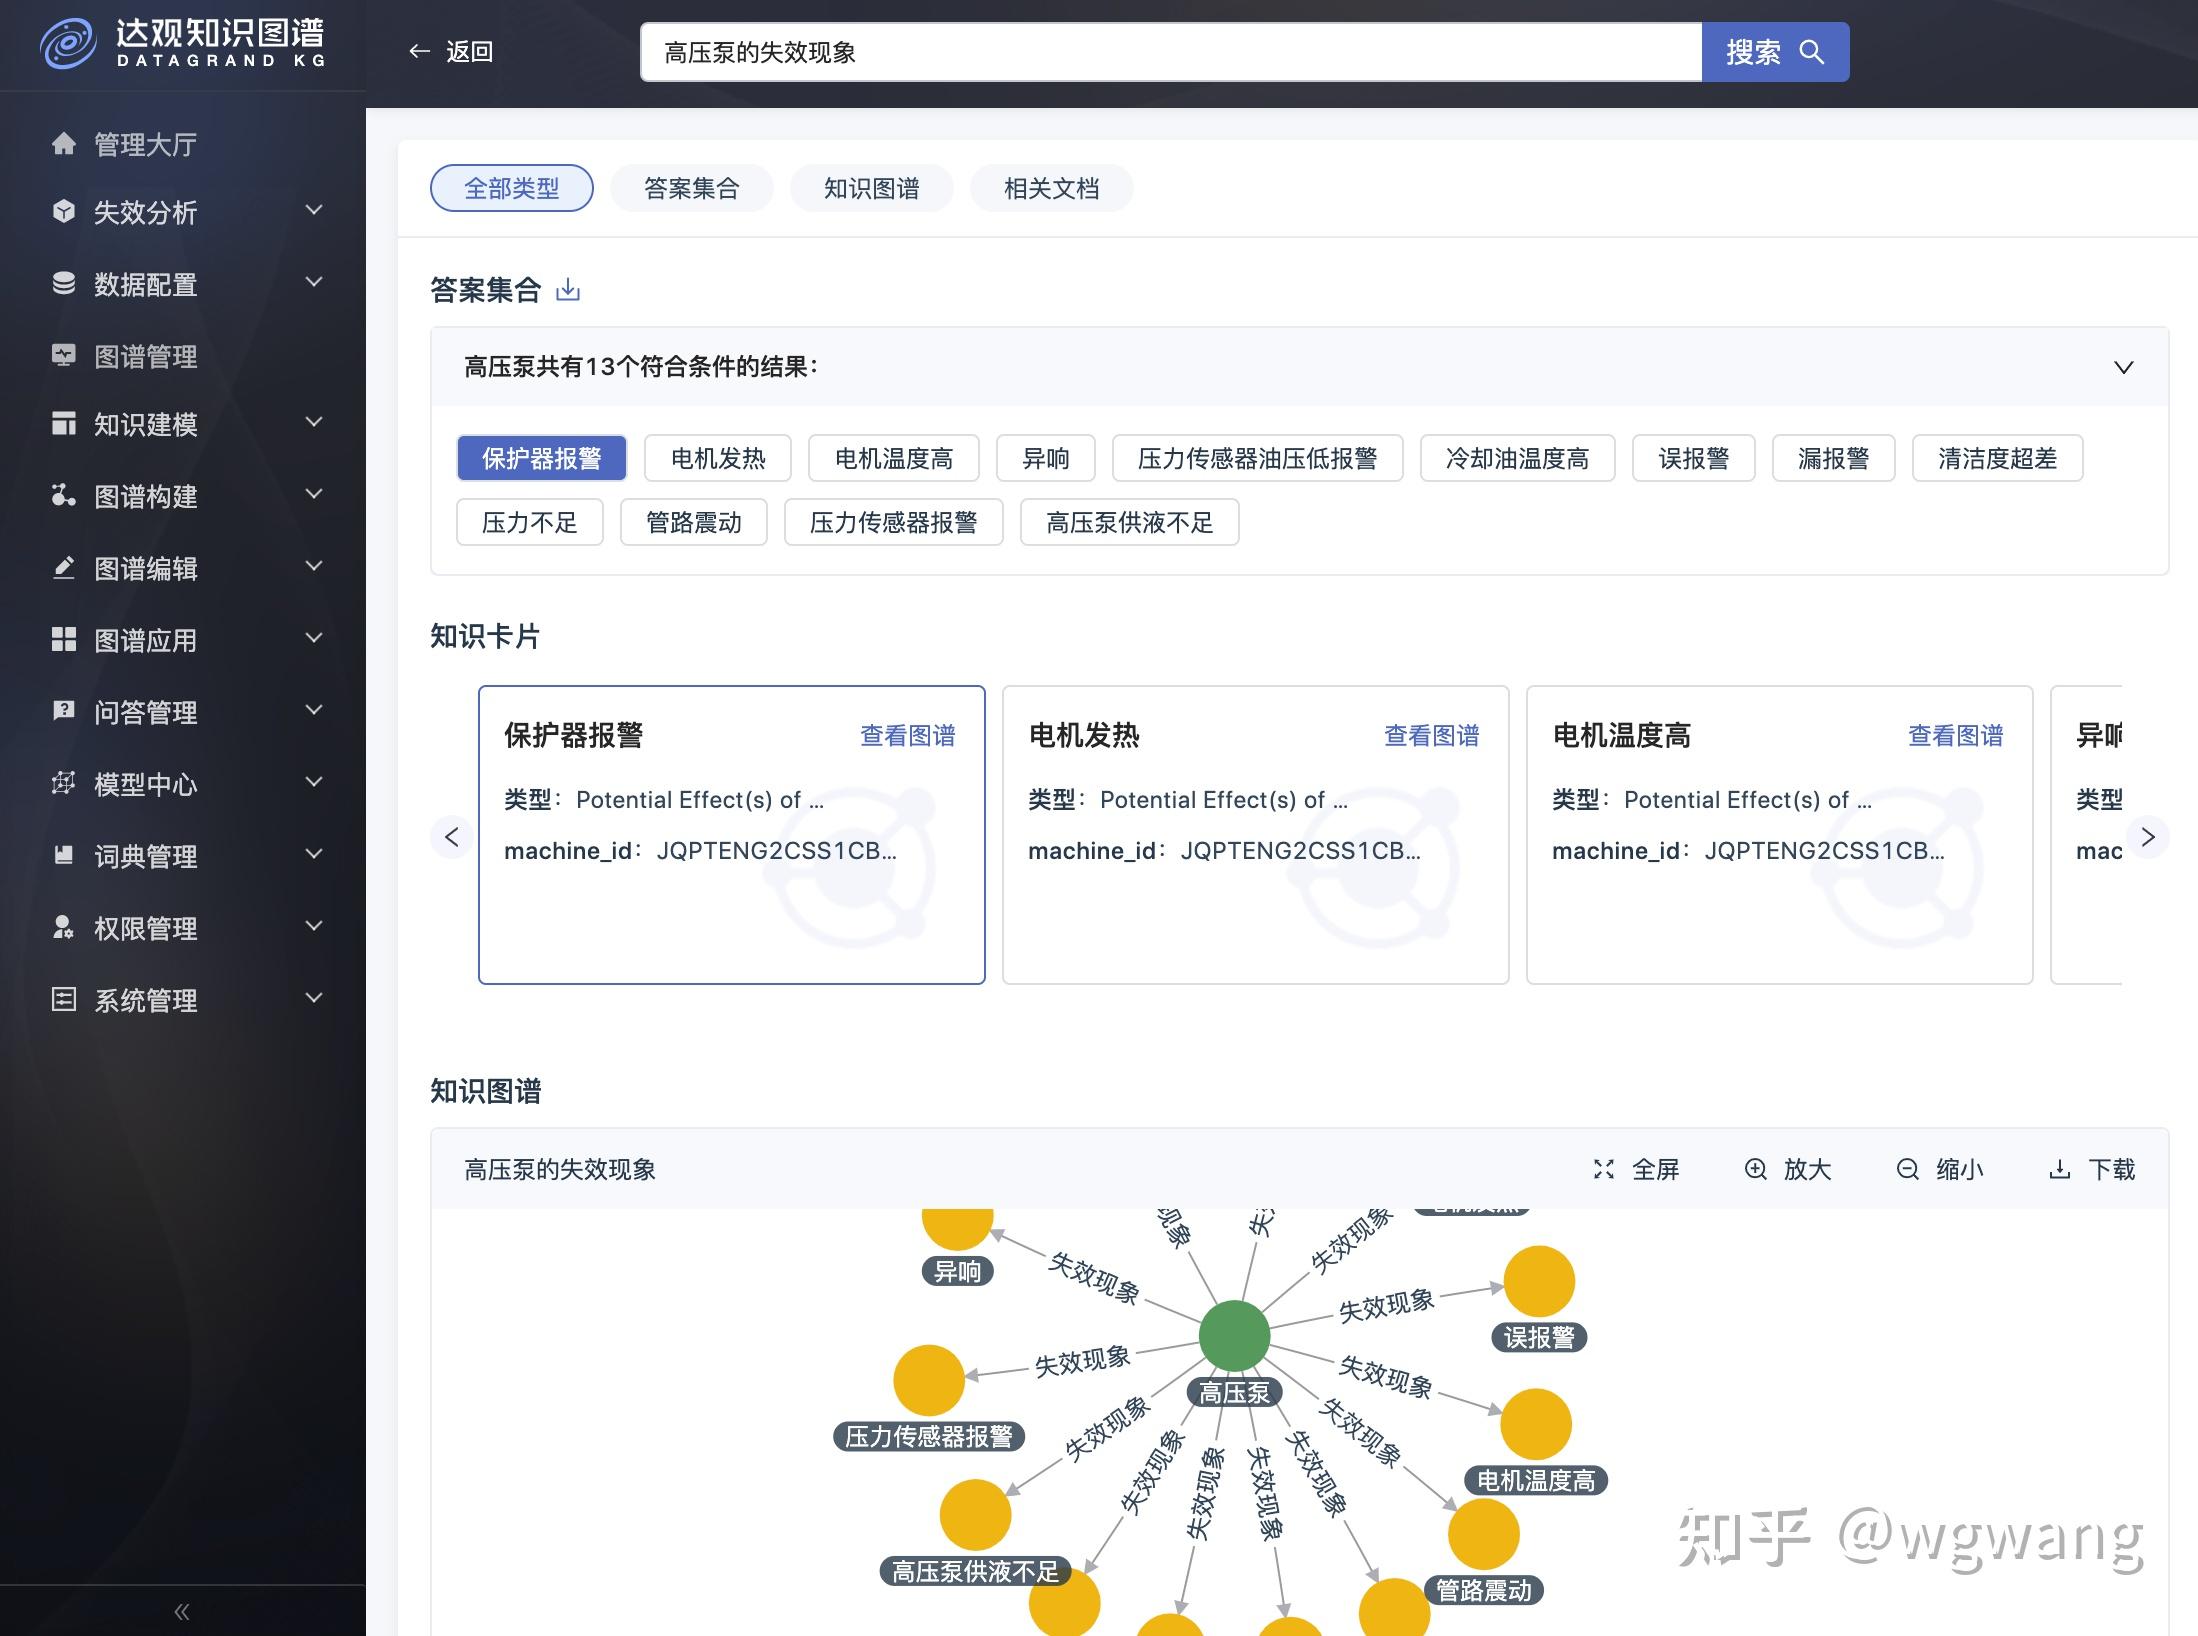Select the 图谱管理 sidebar icon
This screenshot has width=2198, height=1636.
[x=63, y=356]
